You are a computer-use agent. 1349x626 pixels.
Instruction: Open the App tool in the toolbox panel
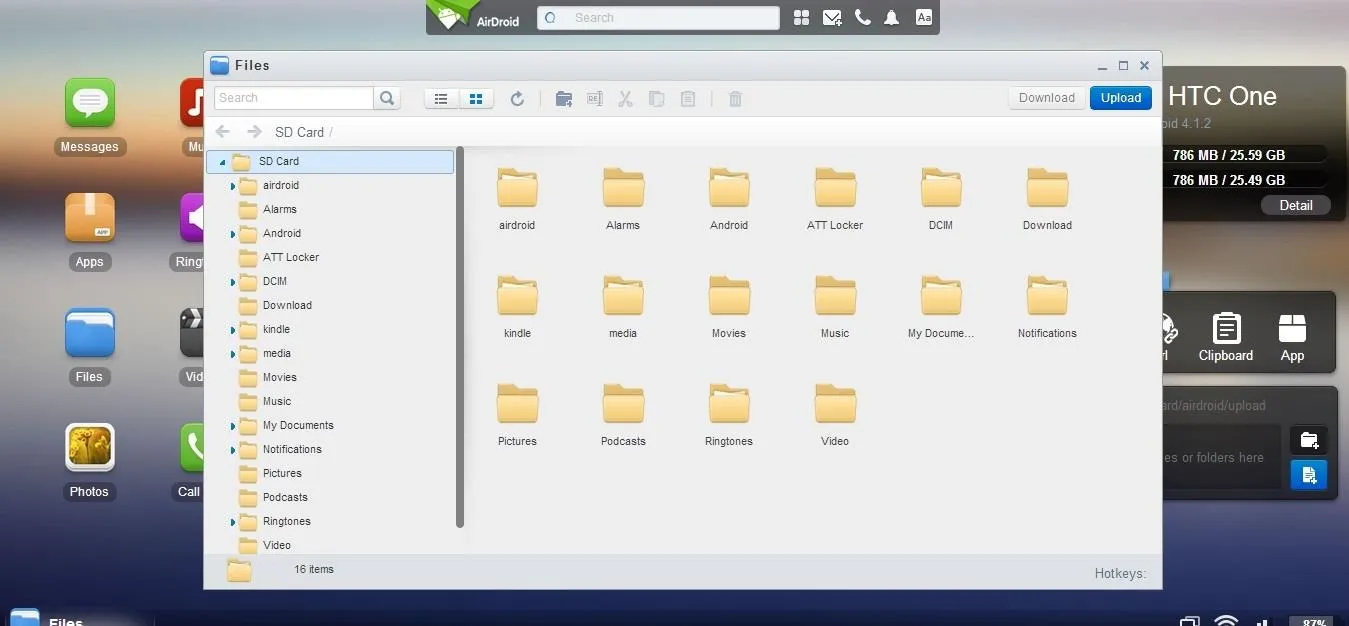pyautogui.click(x=1292, y=337)
